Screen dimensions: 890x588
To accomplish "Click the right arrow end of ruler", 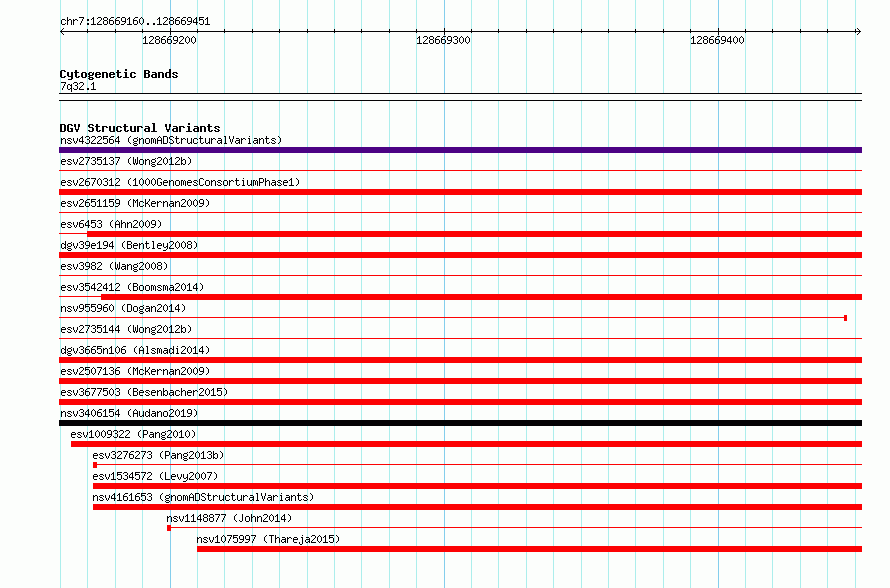I will click(x=858, y=31).
